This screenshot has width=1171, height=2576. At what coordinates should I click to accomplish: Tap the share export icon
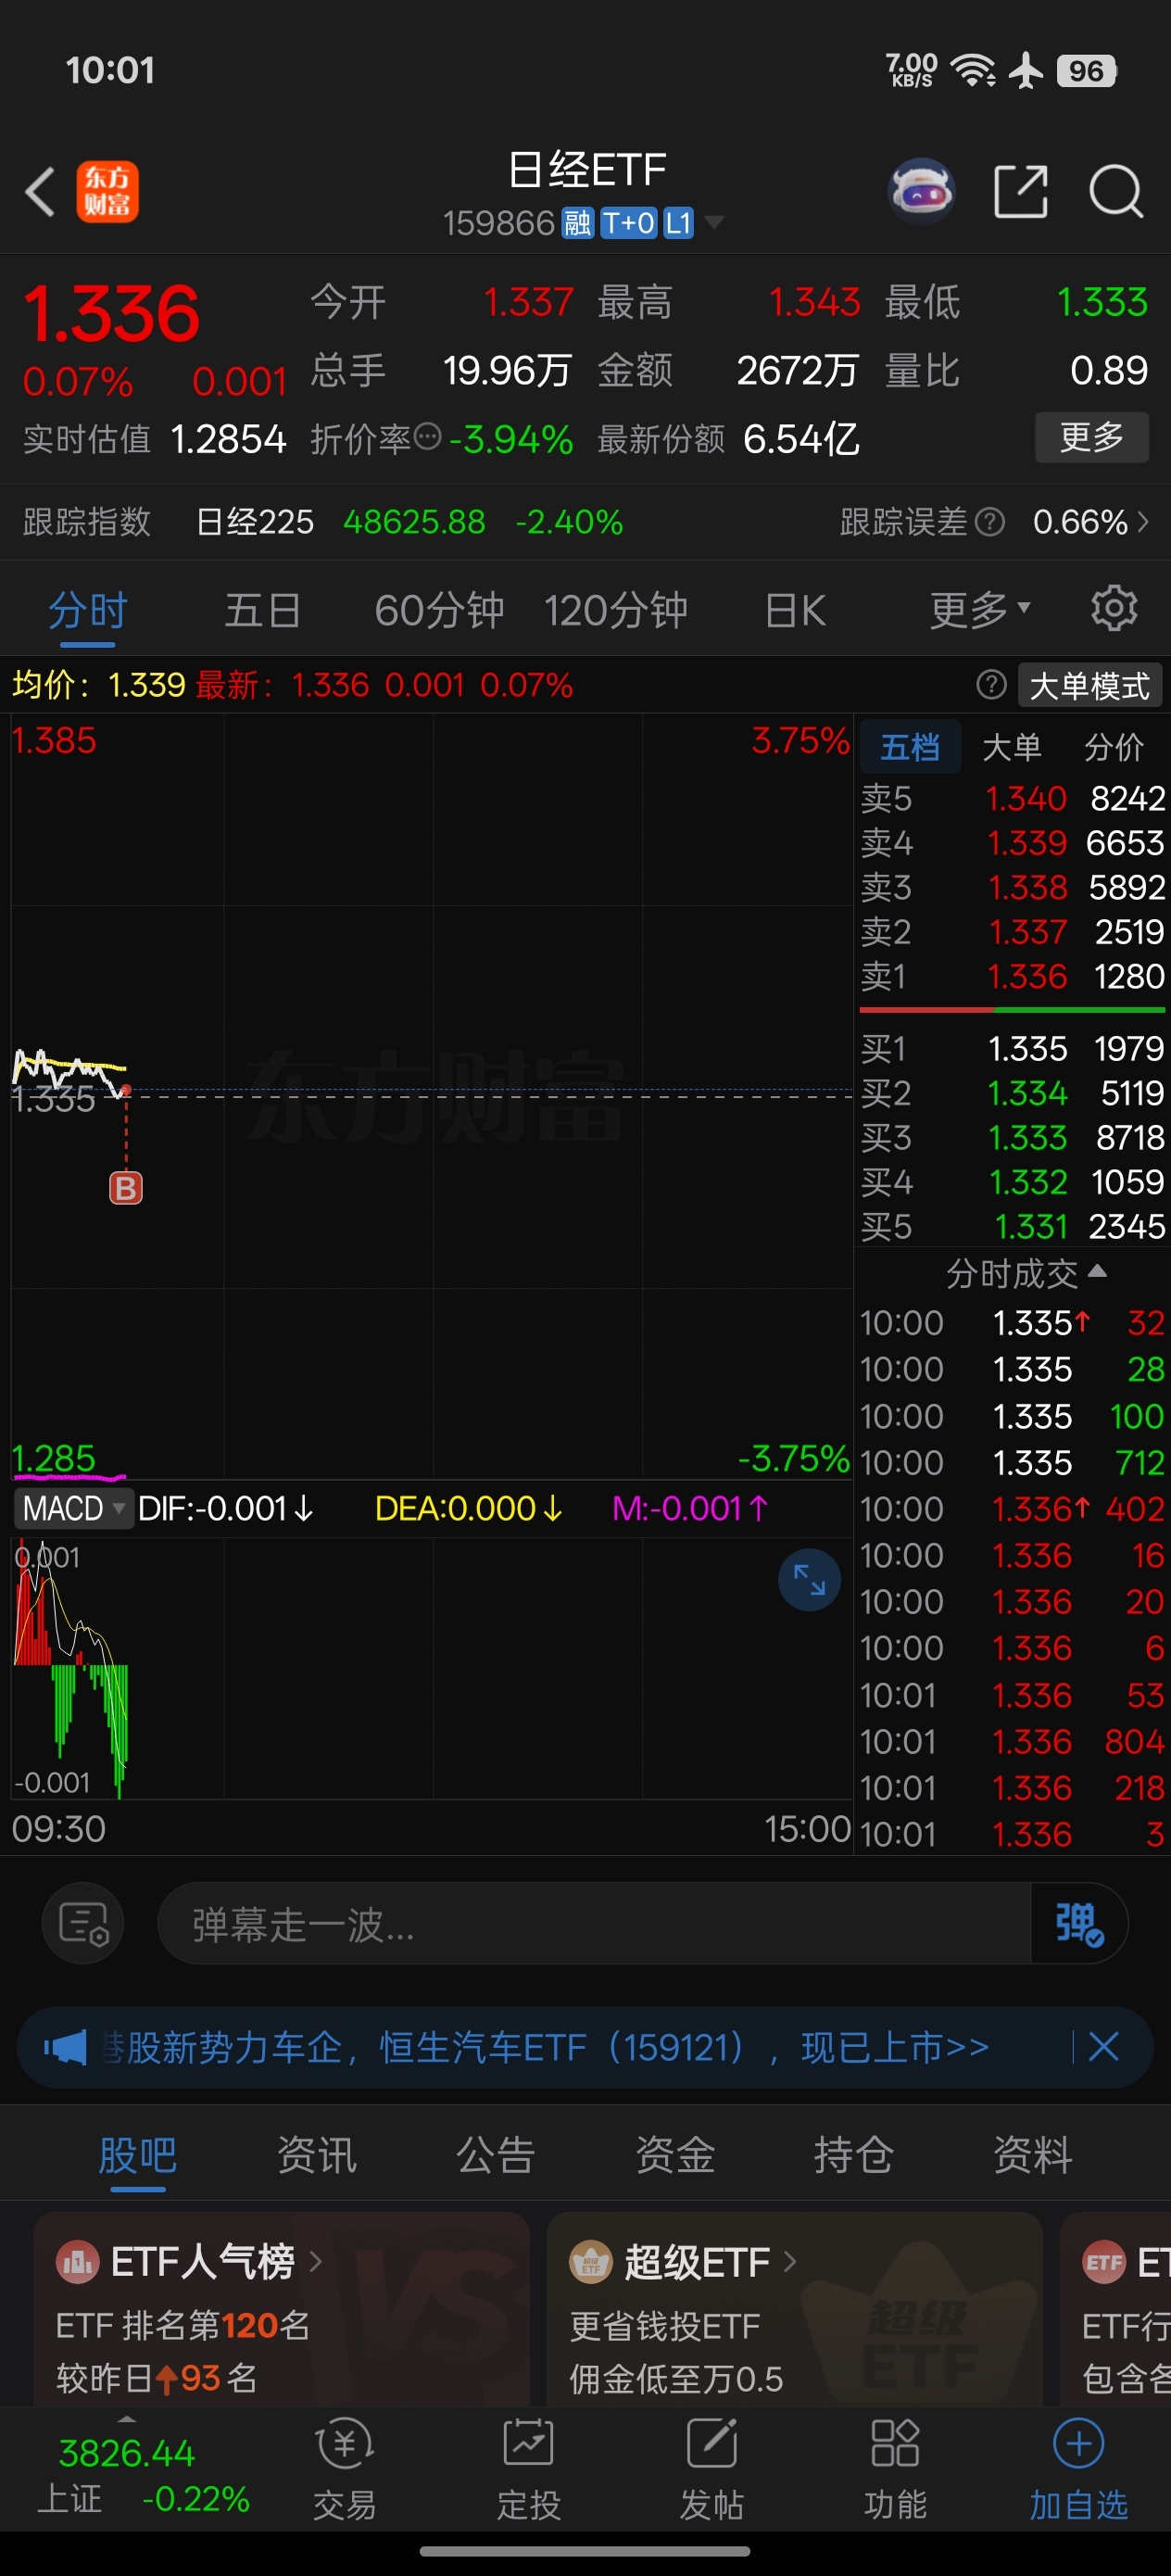pyautogui.click(x=1021, y=191)
